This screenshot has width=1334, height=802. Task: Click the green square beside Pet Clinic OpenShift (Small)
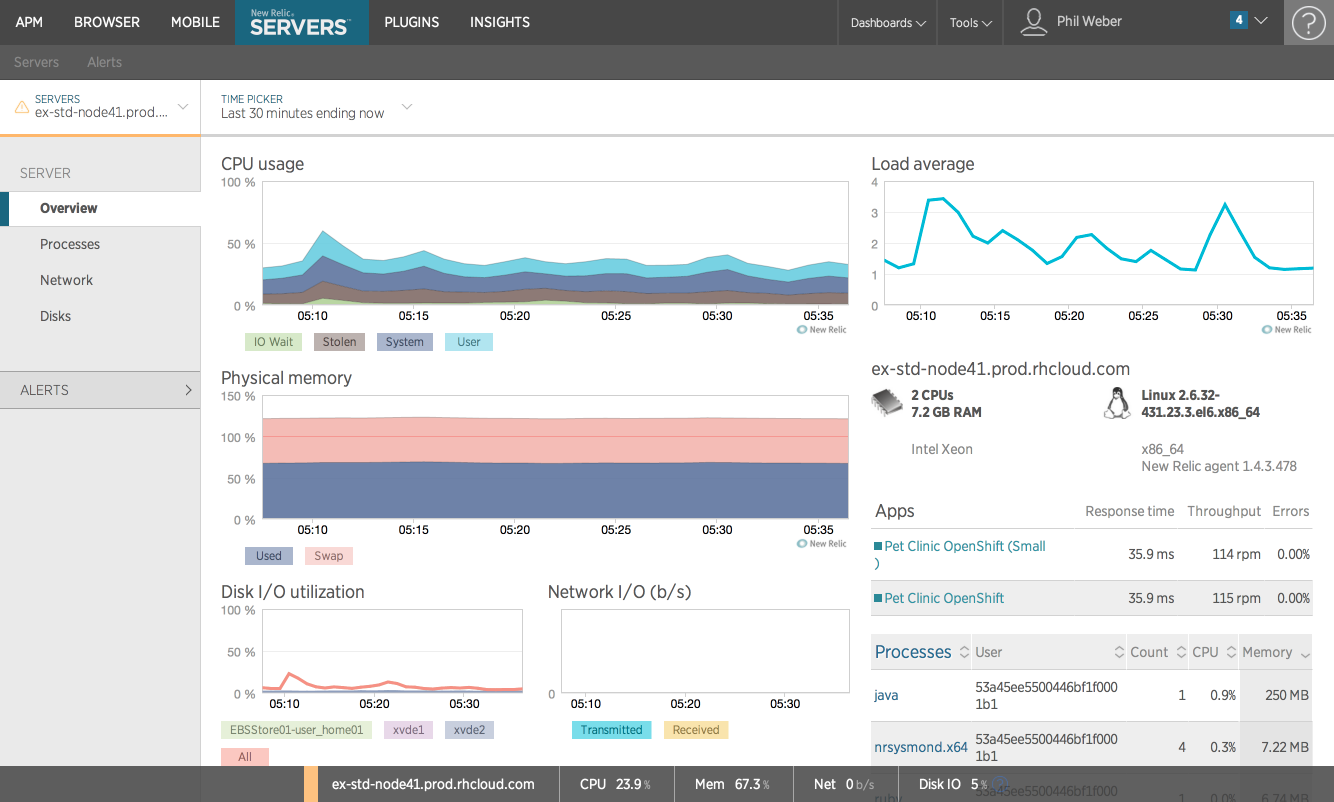(x=878, y=546)
